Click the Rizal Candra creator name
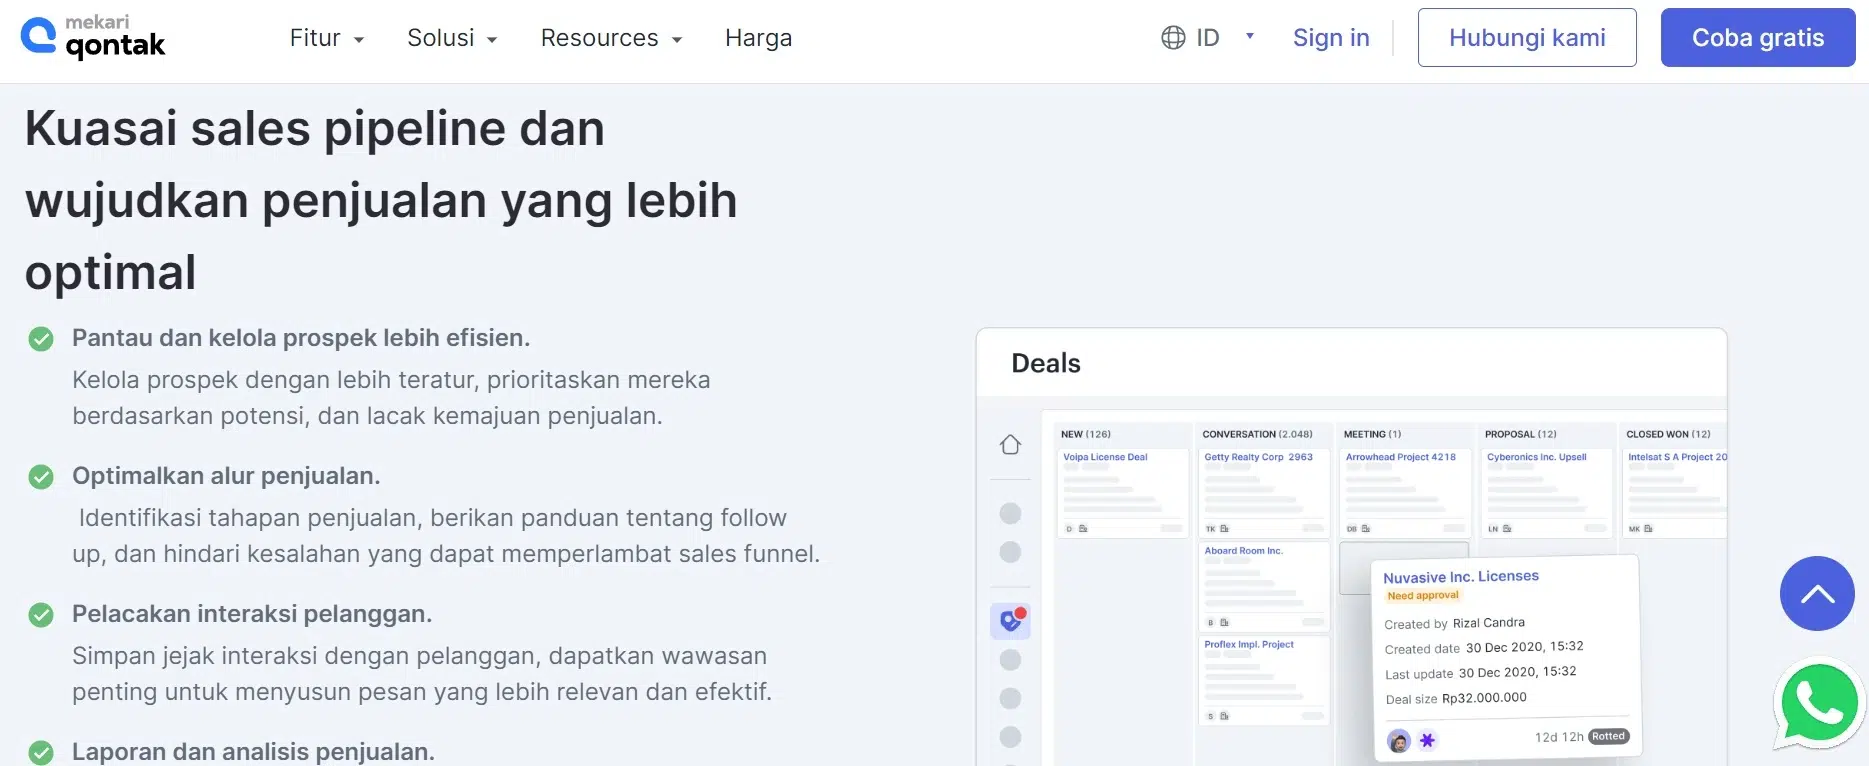The height and width of the screenshot is (766, 1869). tap(1488, 623)
